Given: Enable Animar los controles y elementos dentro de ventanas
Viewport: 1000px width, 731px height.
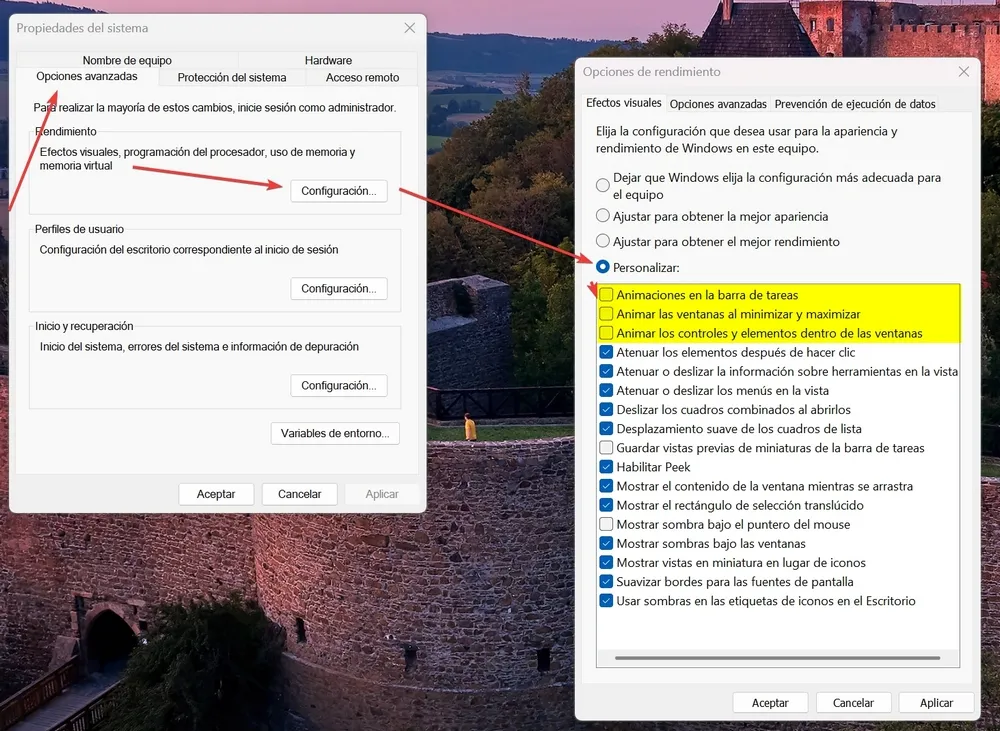Looking at the screenshot, I should pyautogui.click(x=606, y=333).
